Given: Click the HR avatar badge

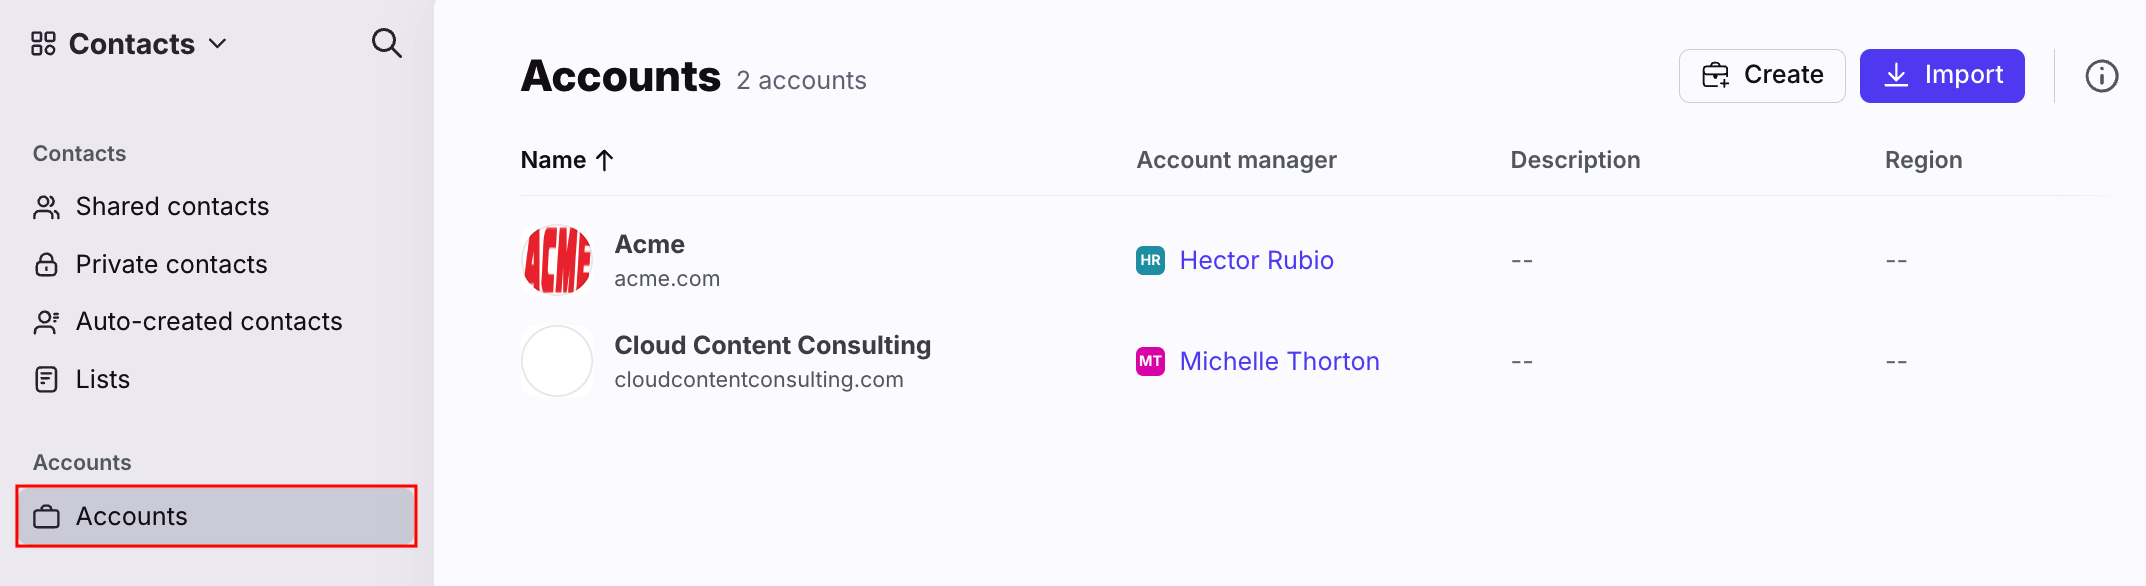Looking at the screenshot, I should 1150,260.
